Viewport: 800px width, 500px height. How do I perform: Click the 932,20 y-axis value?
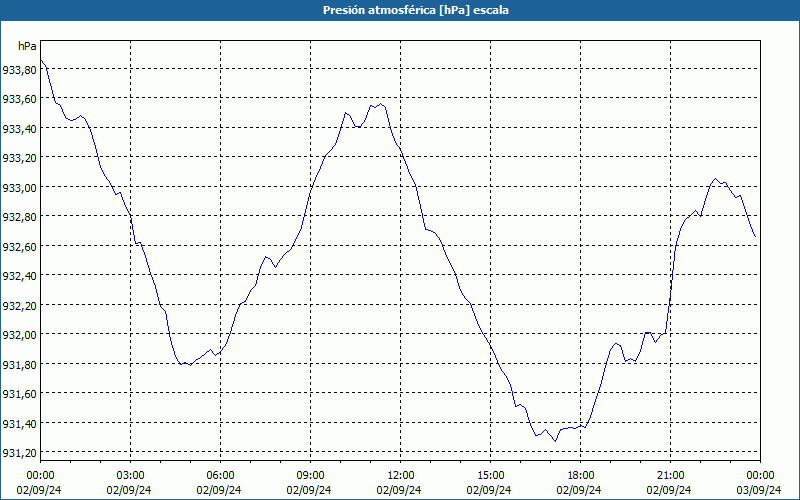(19, 306)
